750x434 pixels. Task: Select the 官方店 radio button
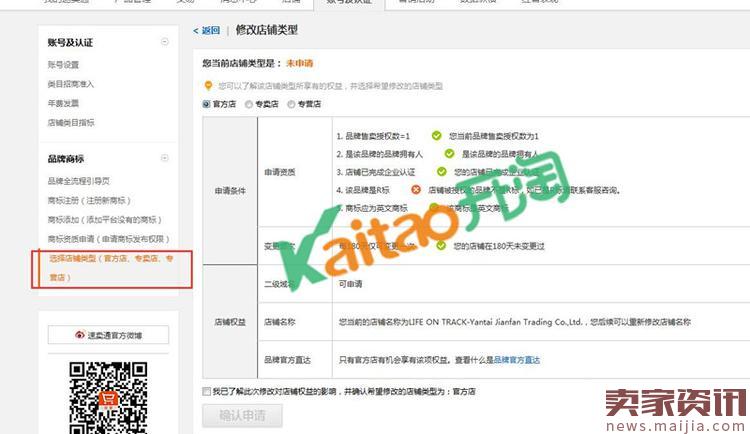click(x=206, y=104)
